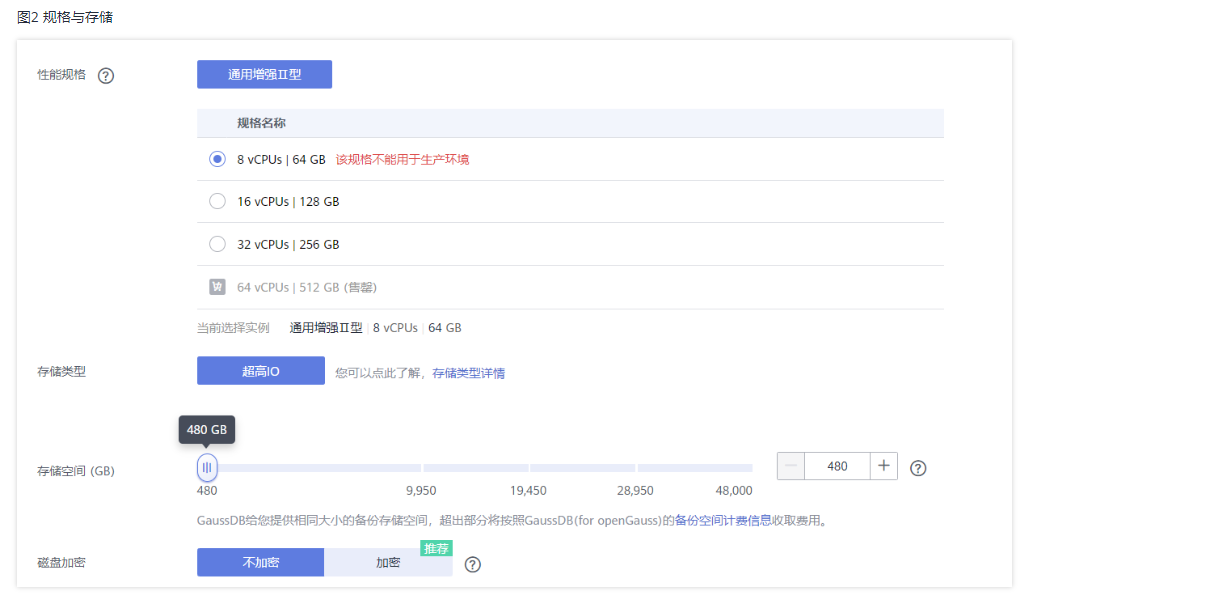Select the 16 vCPUs | 128 GB radio button
The image size is (1229, 595).
tap(217, 201)
